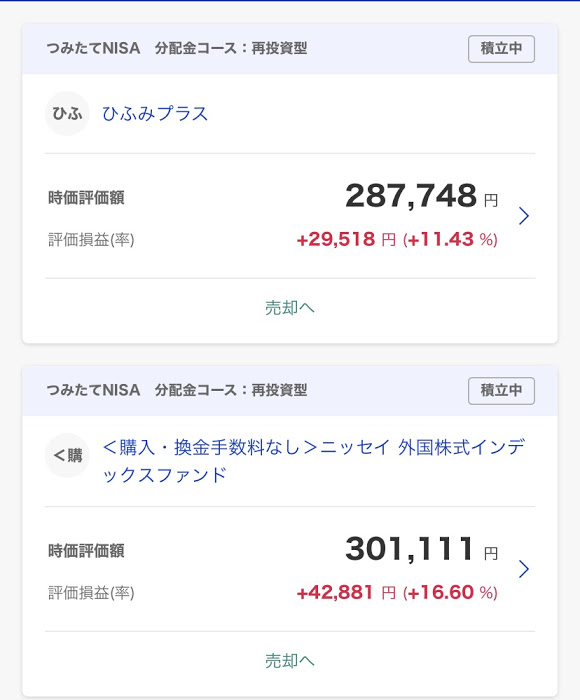
Task: Click the +29,518 円 profit figure
Action: coord(346,239)
